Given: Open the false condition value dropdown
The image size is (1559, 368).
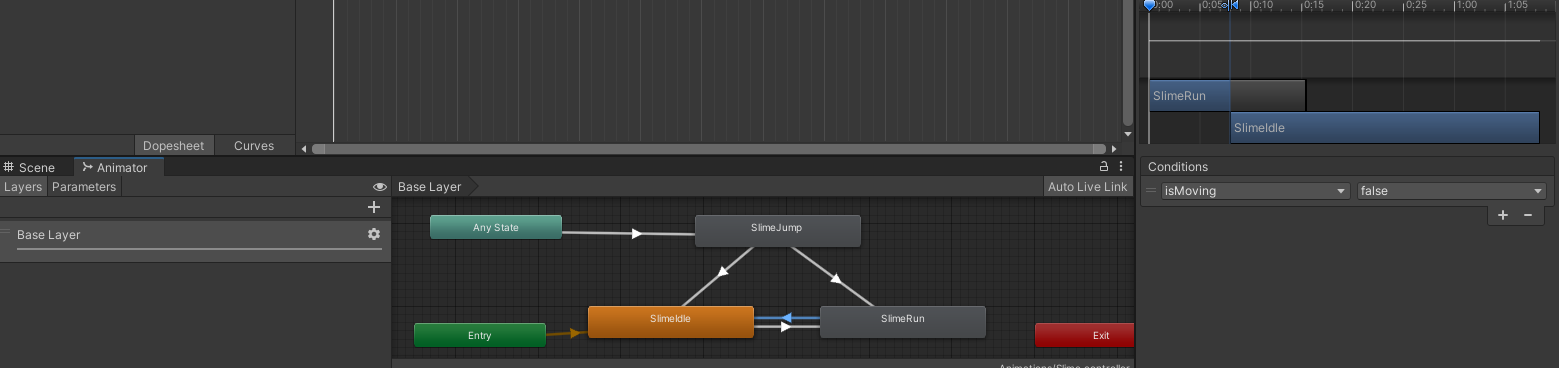Looking at the screenshot, I should (1451, 191).
